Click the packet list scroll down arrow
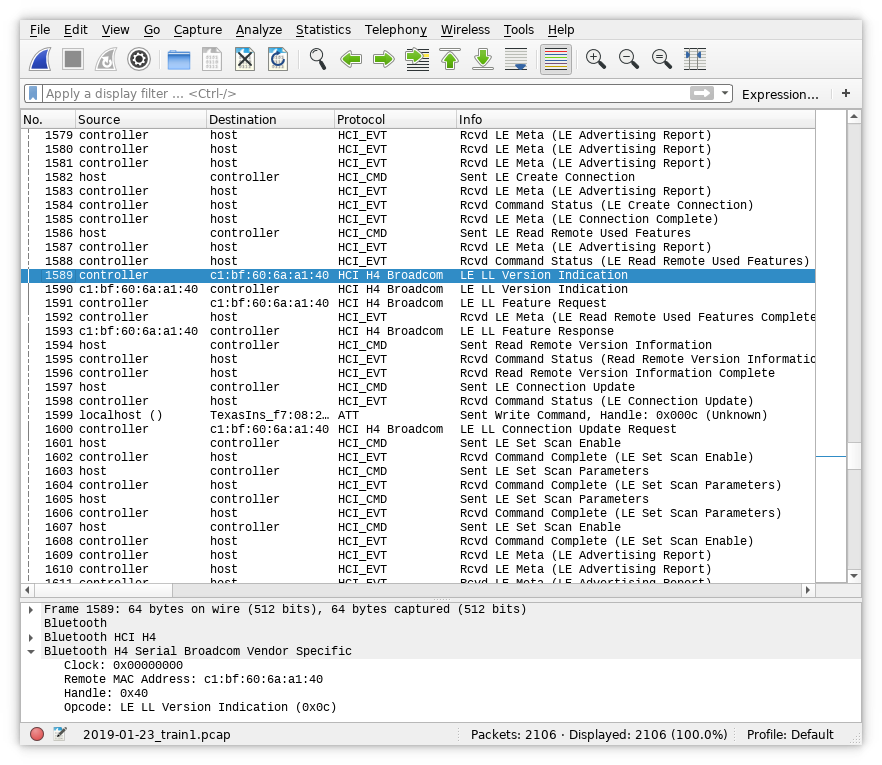 click(854, 575)
